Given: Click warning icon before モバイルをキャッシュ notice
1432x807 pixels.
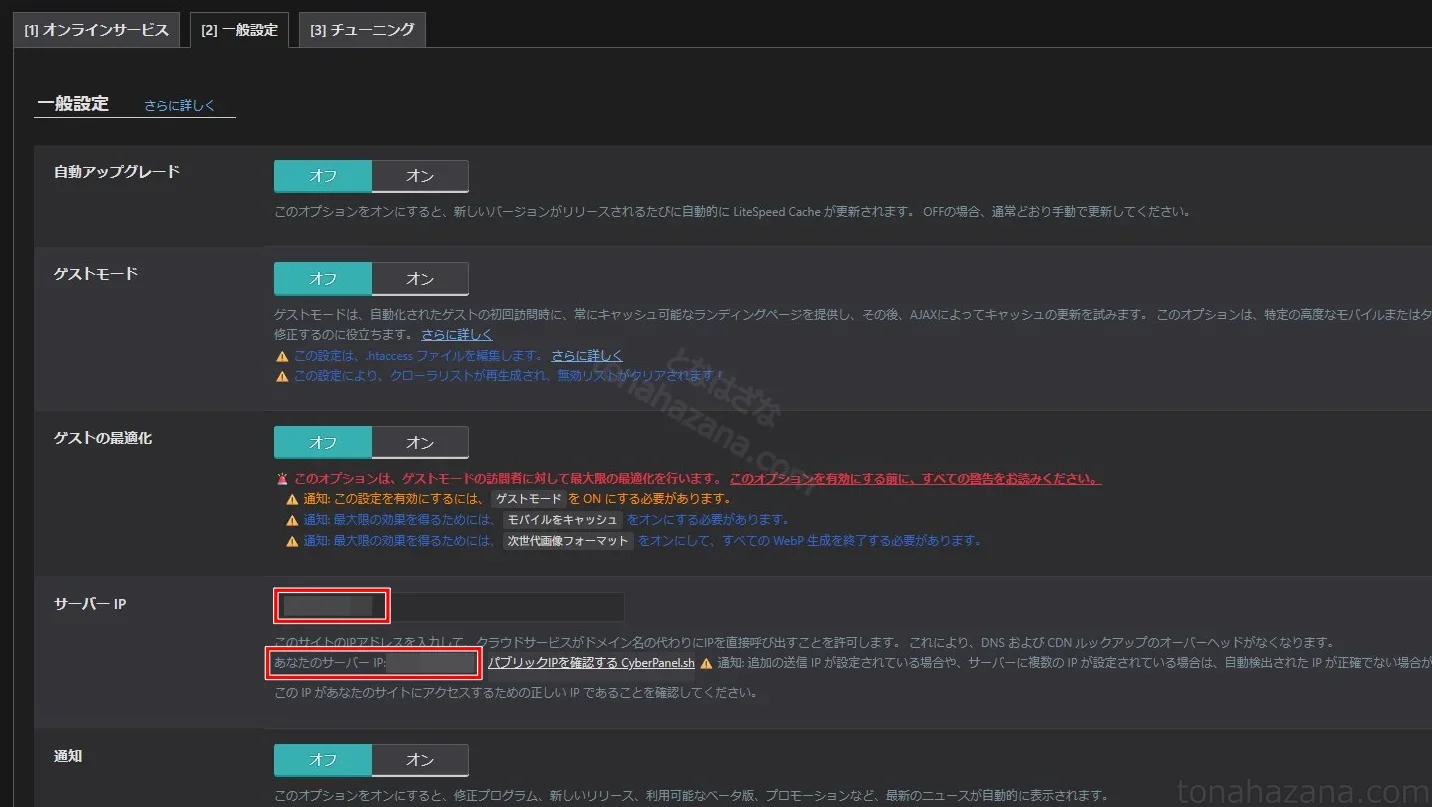Looking at the screenshot, I should coord(292,520).
